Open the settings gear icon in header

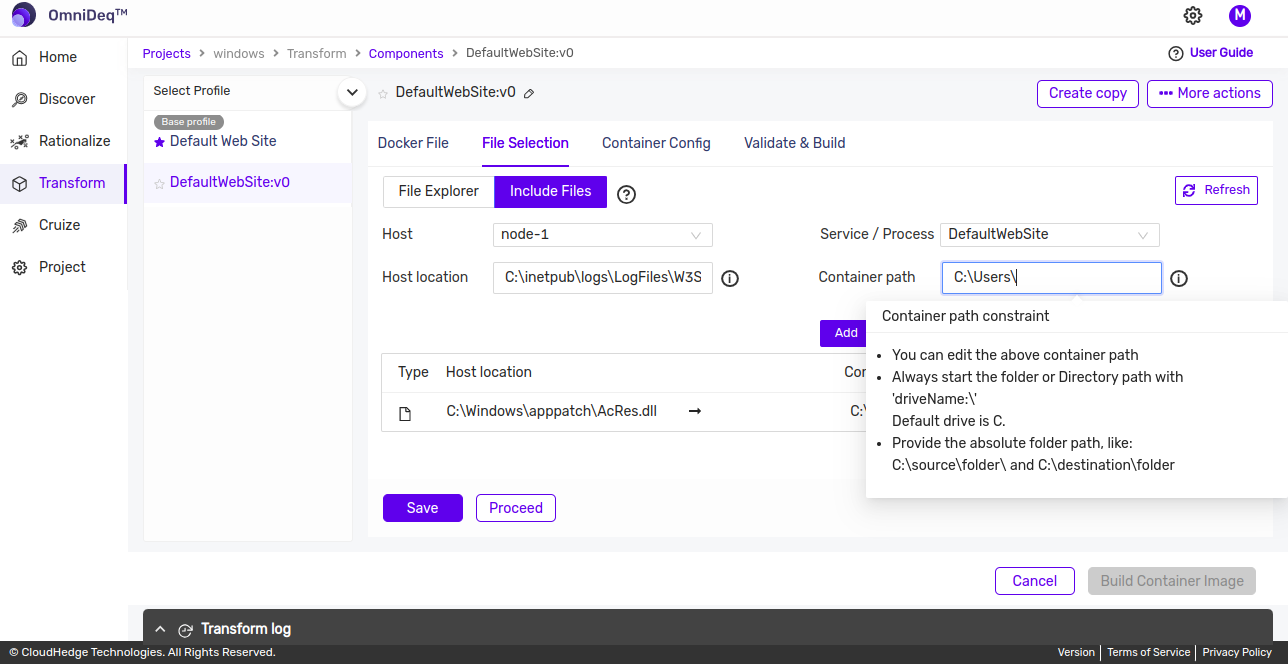1192,16
